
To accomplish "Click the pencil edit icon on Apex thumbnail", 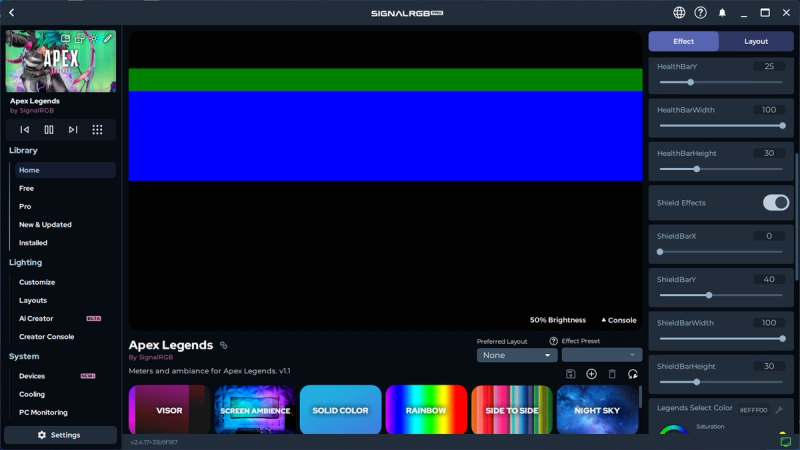I will pyautogui.click(x=106, y=38).
